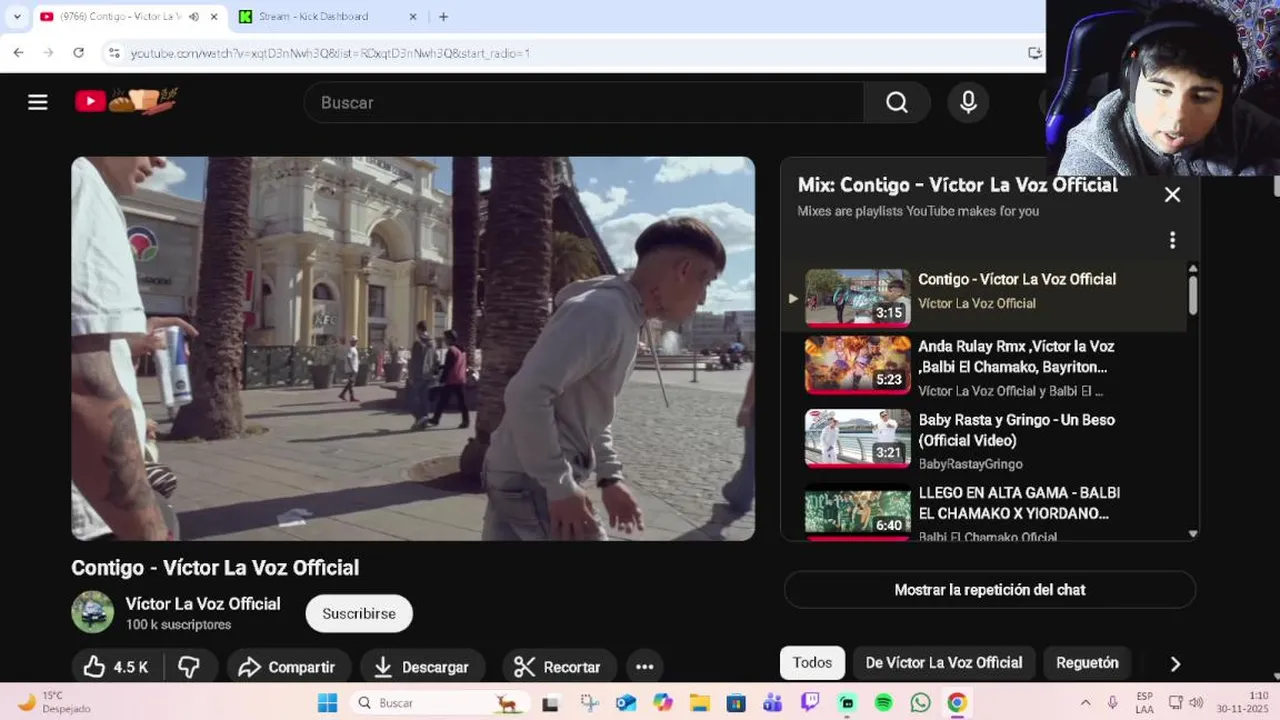Viewport: 1280px width, 720px height.
Task: Go to YouTube home via logo
Action: tap(126, 101)
